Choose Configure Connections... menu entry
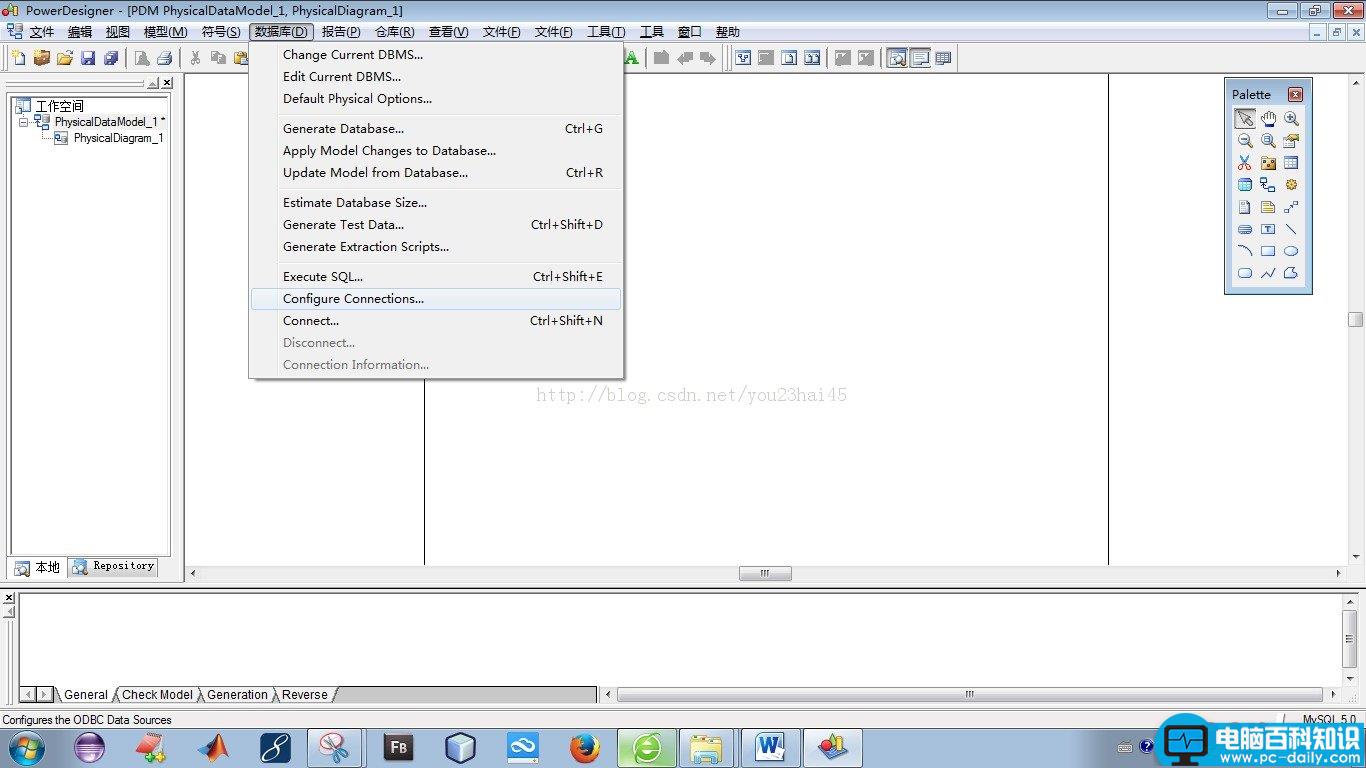Screen dimensions: 1366x768 [436, 299]
